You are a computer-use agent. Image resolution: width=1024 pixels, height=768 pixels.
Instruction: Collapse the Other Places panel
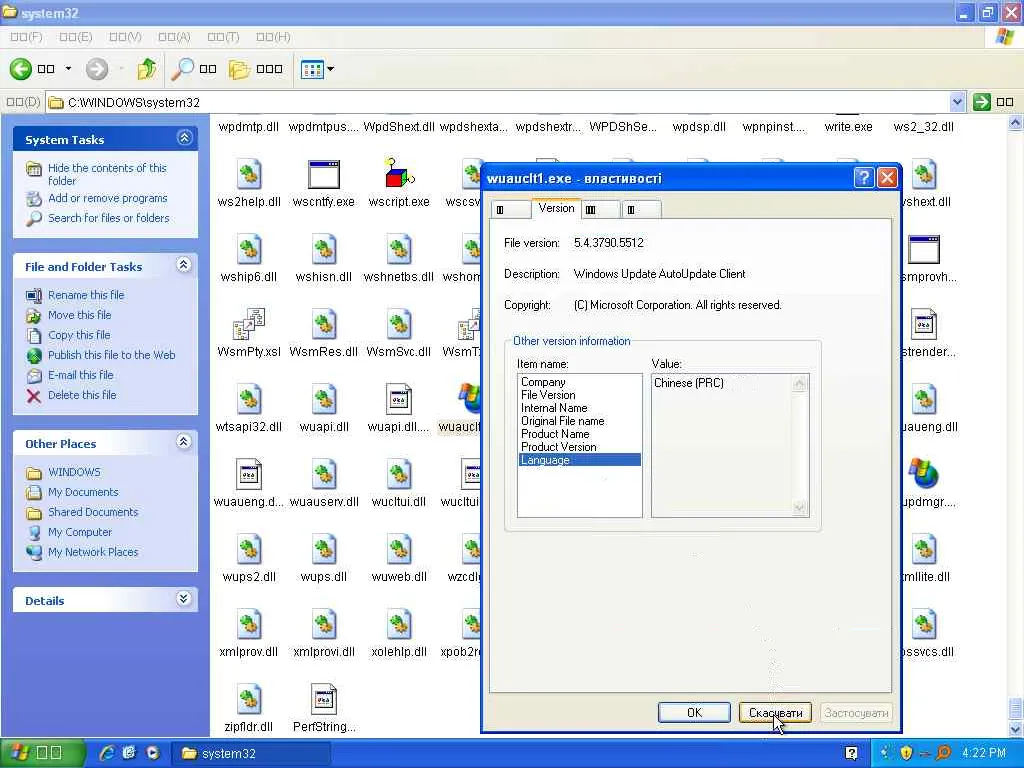(x=184, y=442)
